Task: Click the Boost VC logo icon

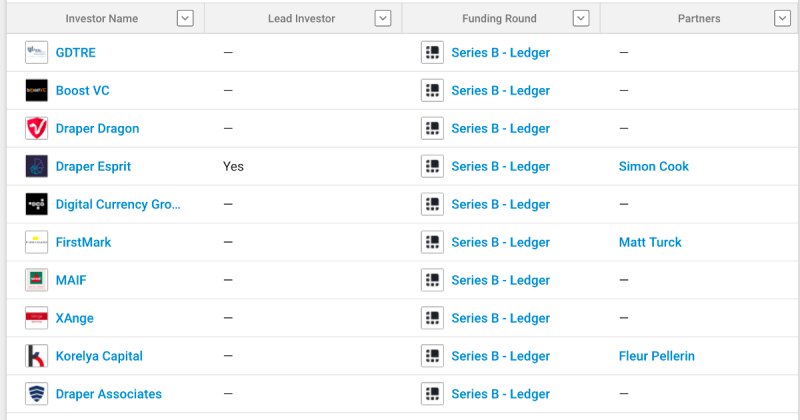Action: 36,90
